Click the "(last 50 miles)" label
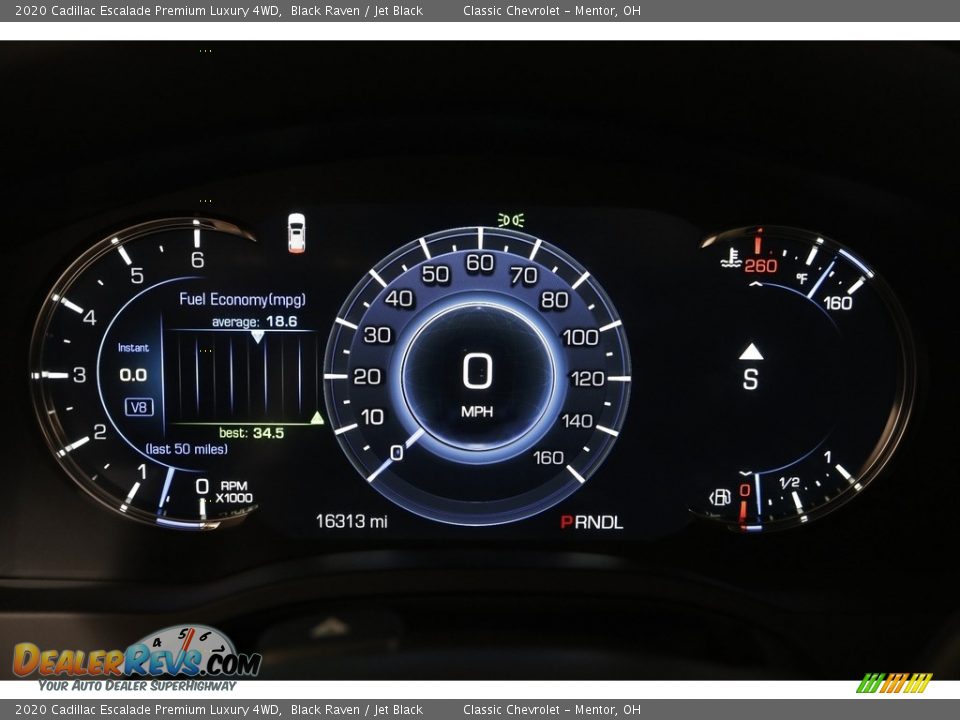Viewport: 960px width, 720px height. 187,449
